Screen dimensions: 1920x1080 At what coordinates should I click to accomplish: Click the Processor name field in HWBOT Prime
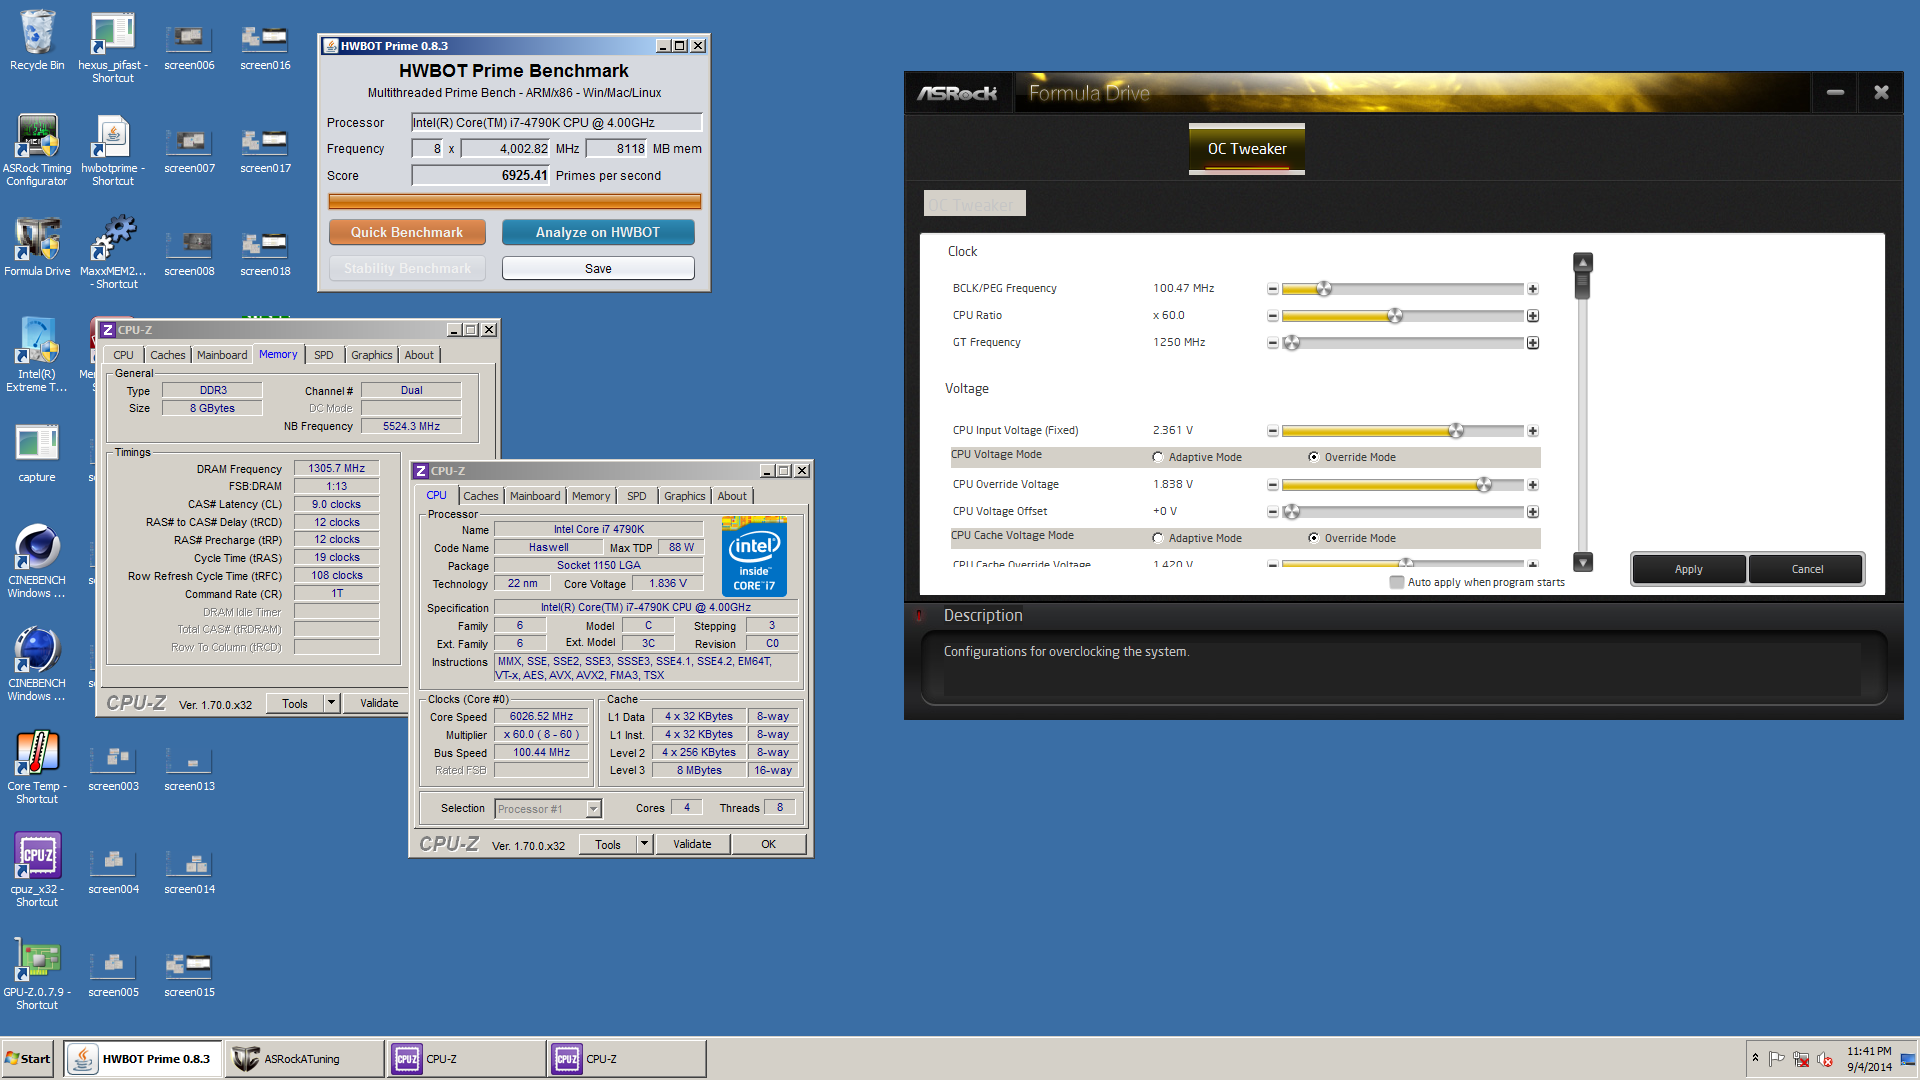[x=557, y=122]
